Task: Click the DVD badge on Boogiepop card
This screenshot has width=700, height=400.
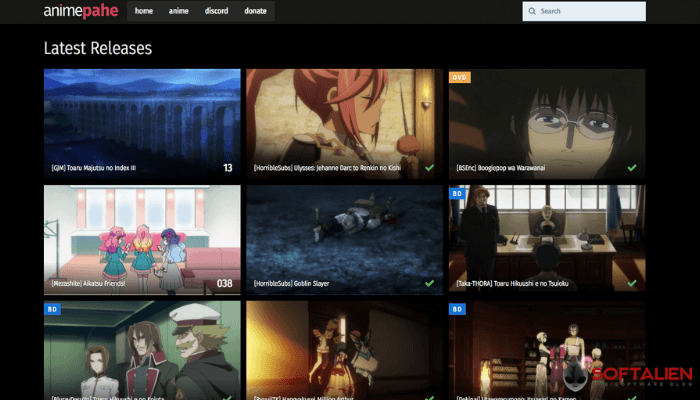Action: [x=459, y=77]
